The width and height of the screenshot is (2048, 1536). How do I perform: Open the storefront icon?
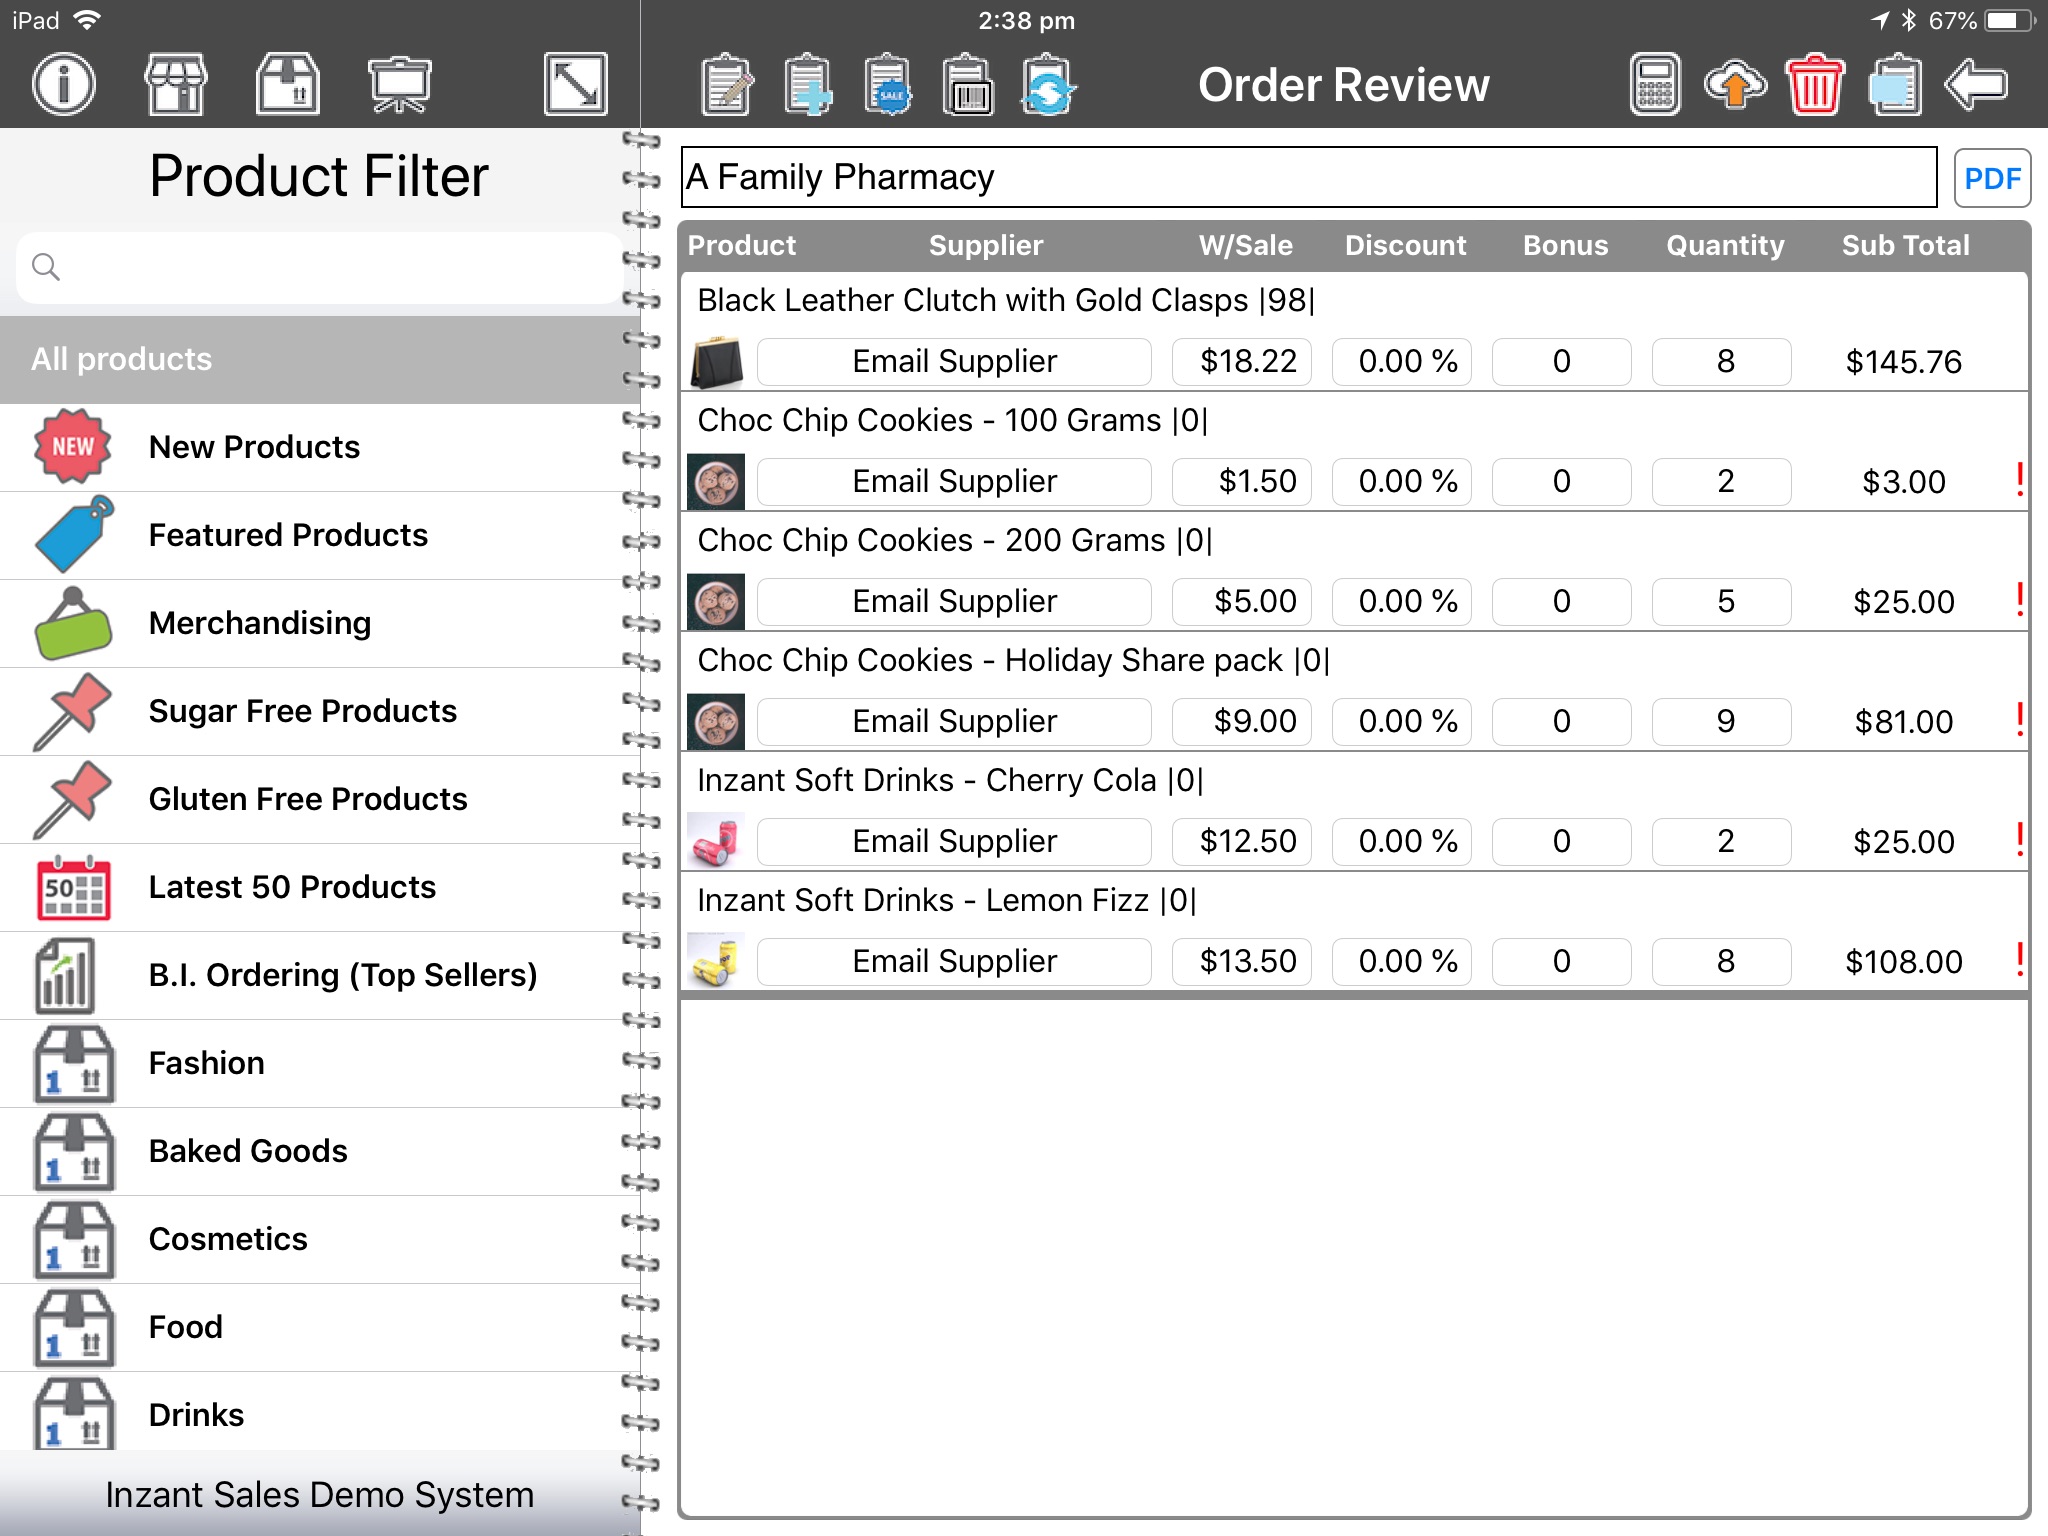(176, 84)
